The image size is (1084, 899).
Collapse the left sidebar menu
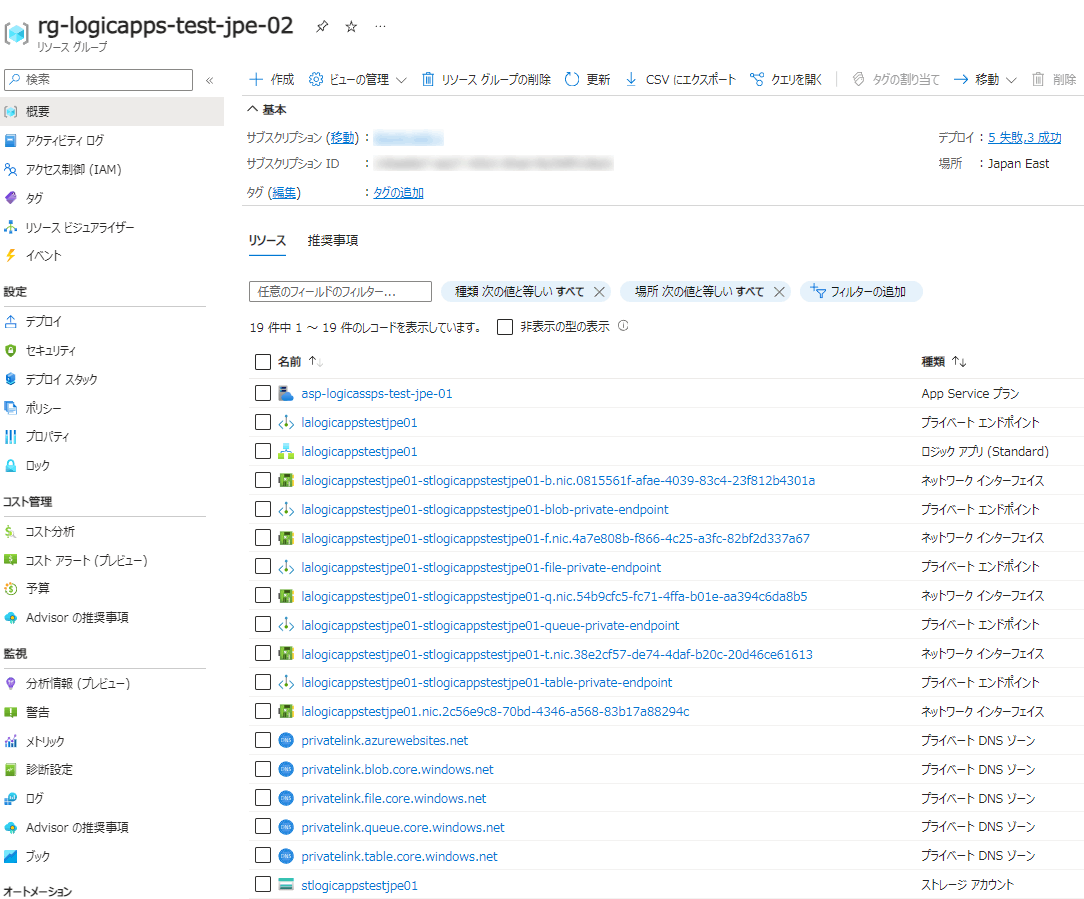pyautogui.click(x=209, y=80)
